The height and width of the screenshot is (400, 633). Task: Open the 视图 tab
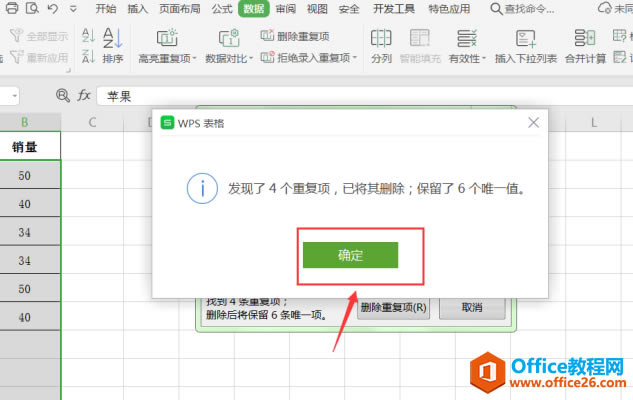point(317,8)
